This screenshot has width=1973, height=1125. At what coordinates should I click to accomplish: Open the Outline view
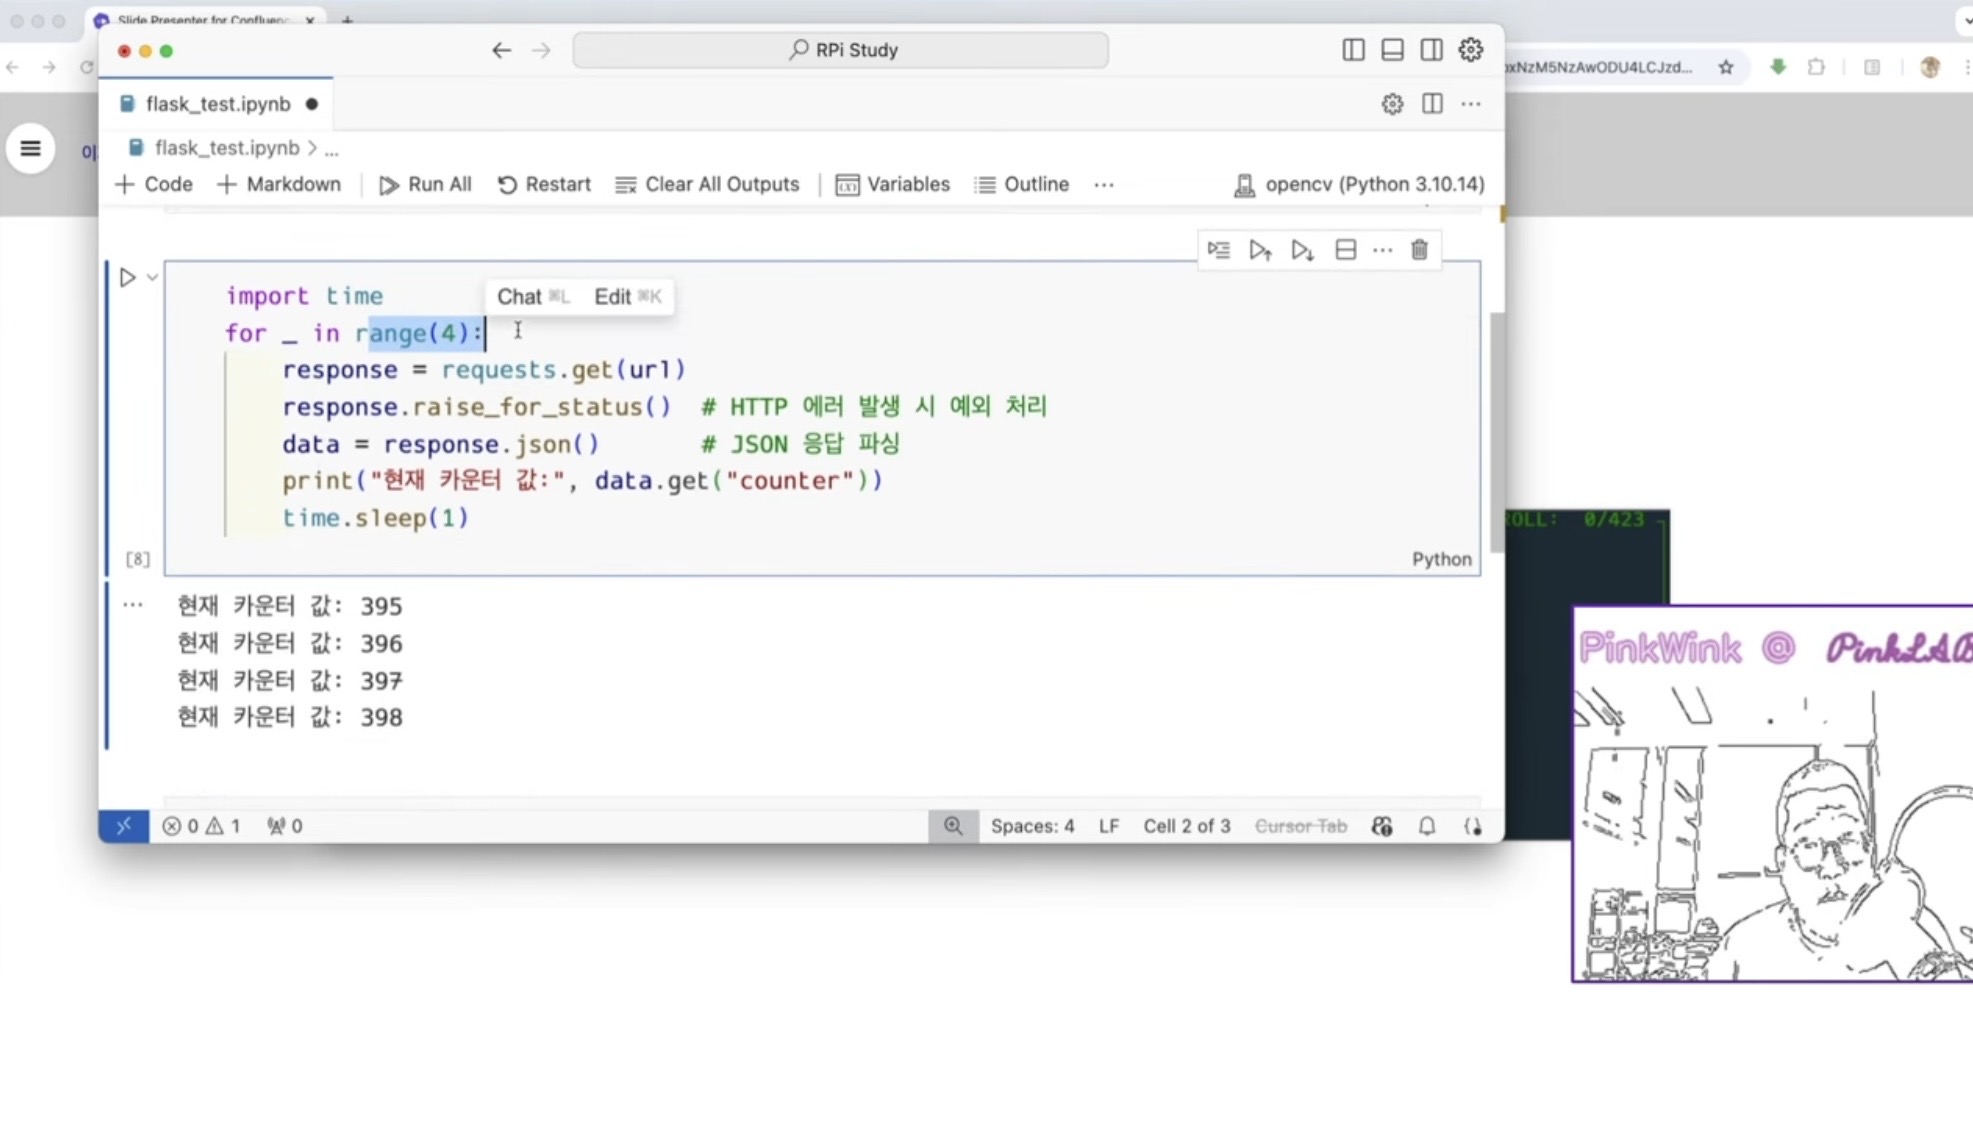(1022, 184)
